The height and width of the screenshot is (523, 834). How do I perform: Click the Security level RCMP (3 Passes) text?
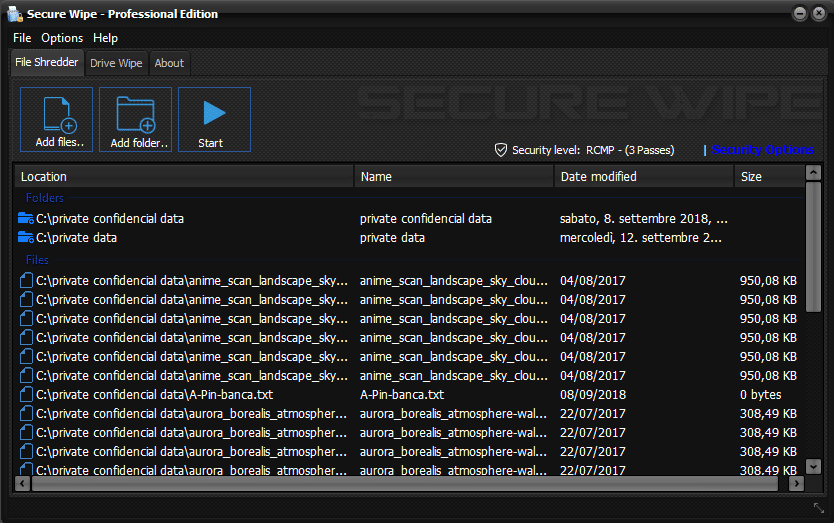[593, 150]
